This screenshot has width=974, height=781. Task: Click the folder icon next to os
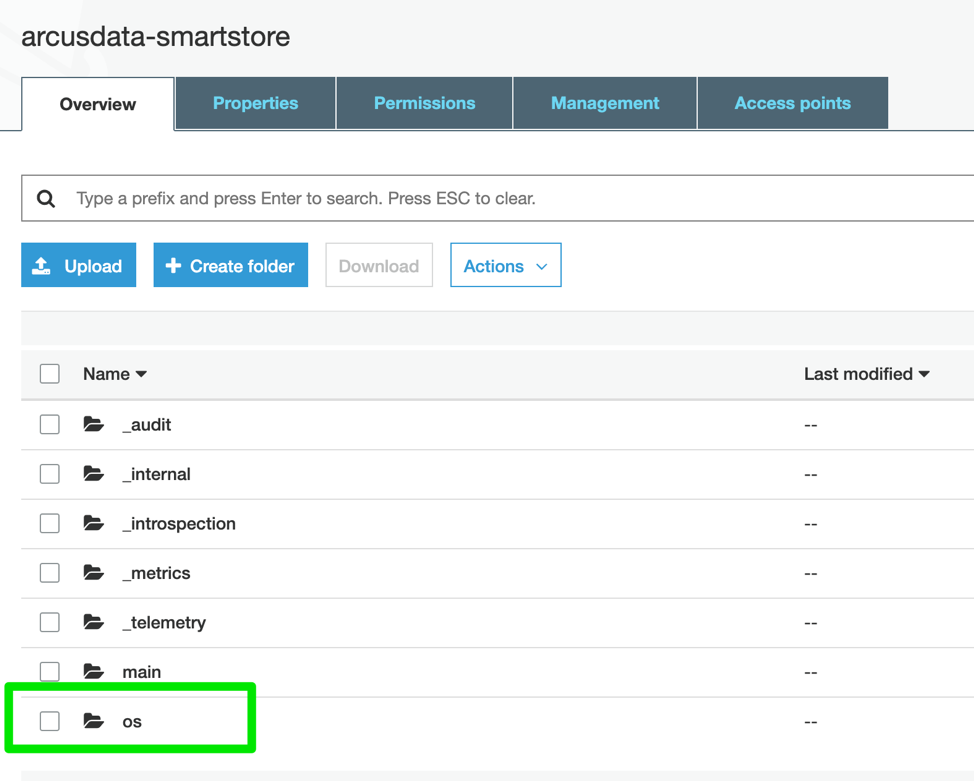93,720
